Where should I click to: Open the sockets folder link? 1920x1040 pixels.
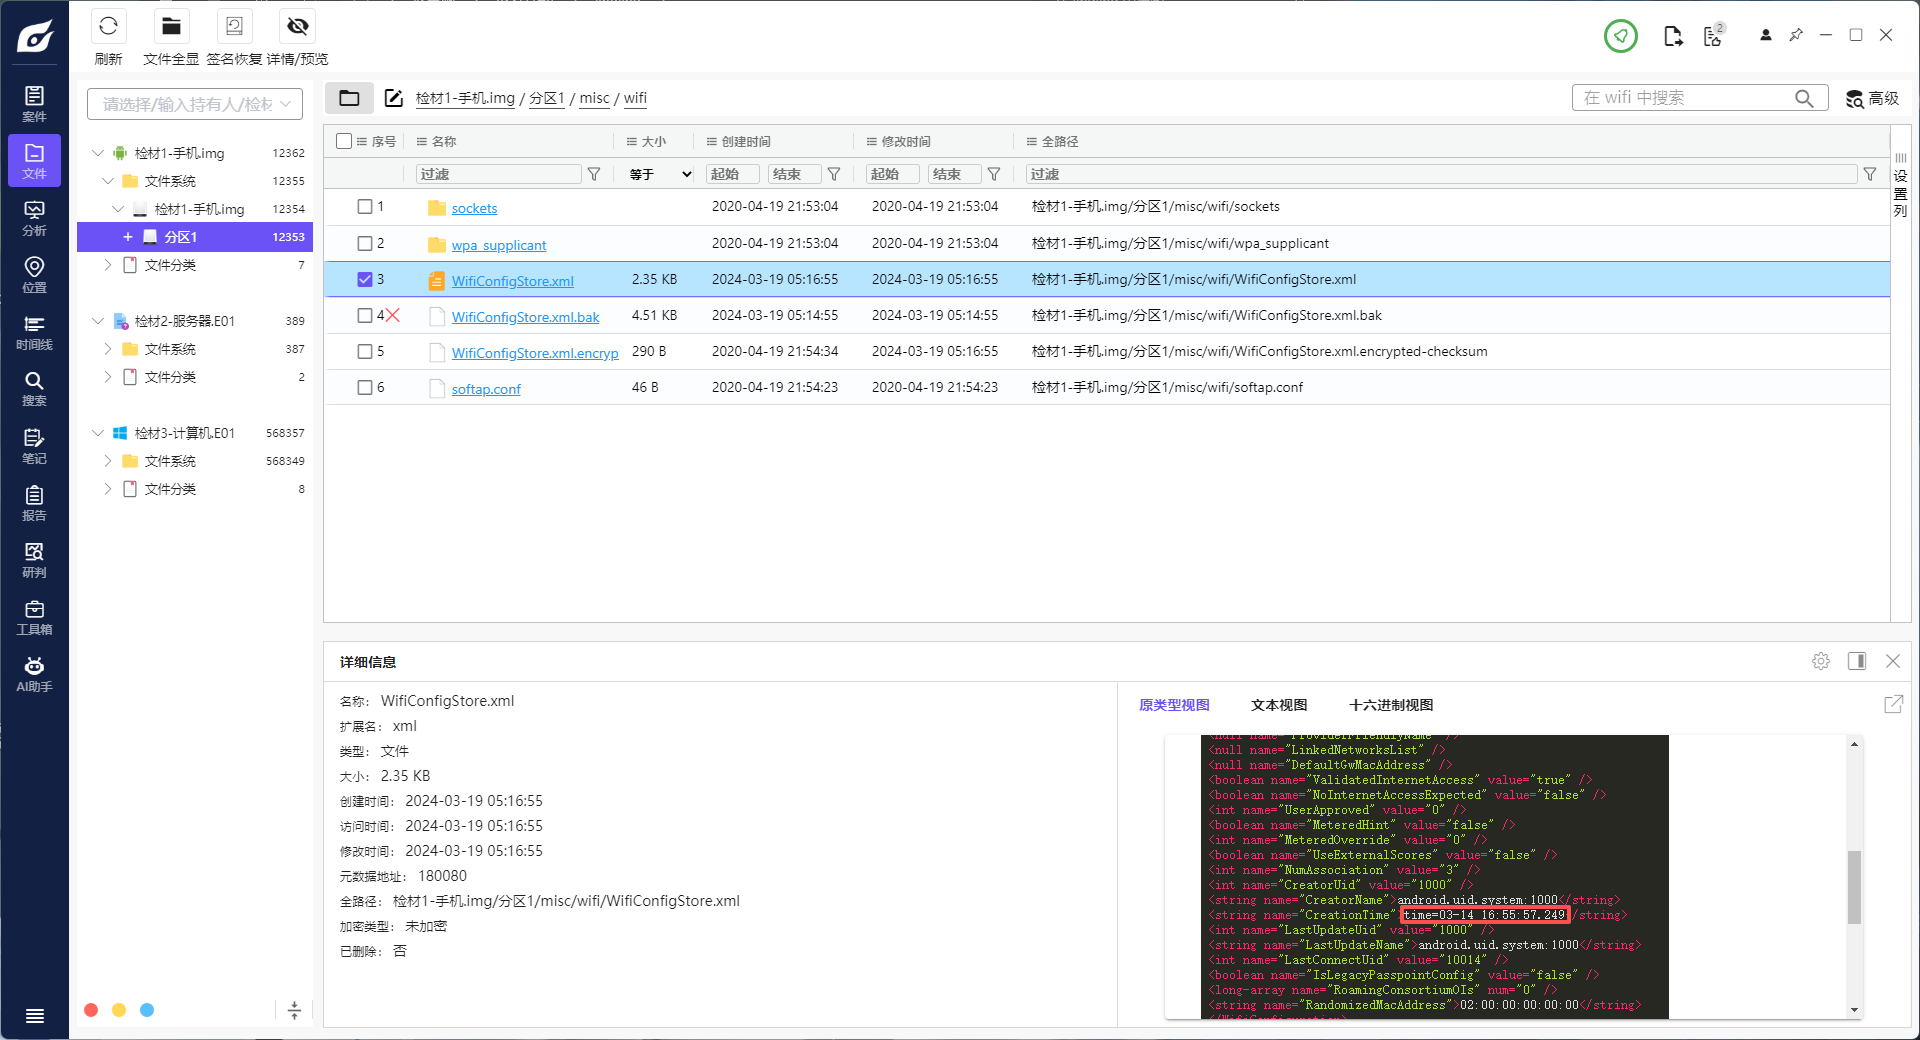point(474,208)
